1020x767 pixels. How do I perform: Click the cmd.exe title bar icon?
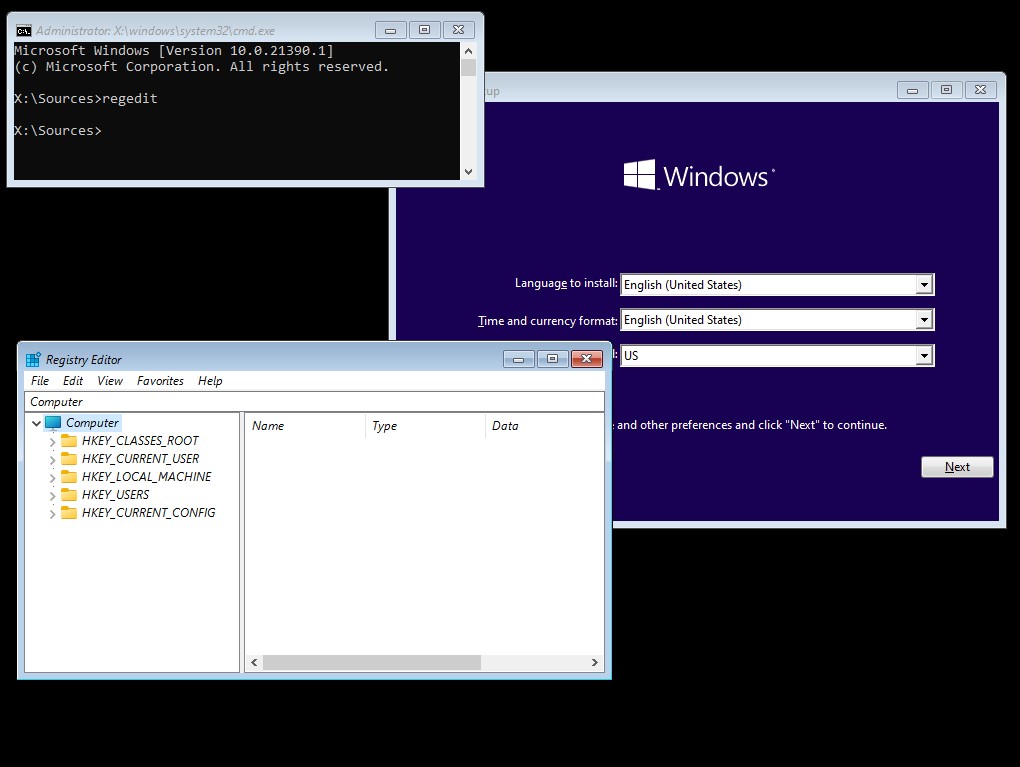click(24, 31)
